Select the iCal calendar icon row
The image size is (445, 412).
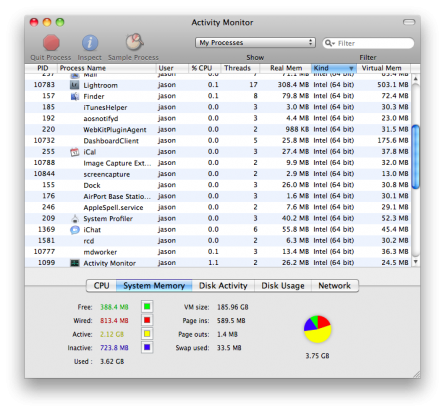click(75, 152)
